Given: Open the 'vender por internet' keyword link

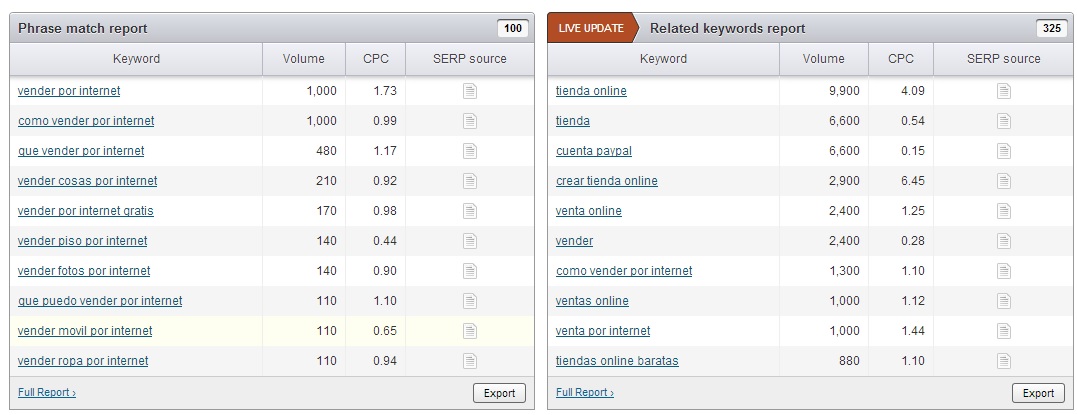Looking at the screenshot, I should pos(69,91).
